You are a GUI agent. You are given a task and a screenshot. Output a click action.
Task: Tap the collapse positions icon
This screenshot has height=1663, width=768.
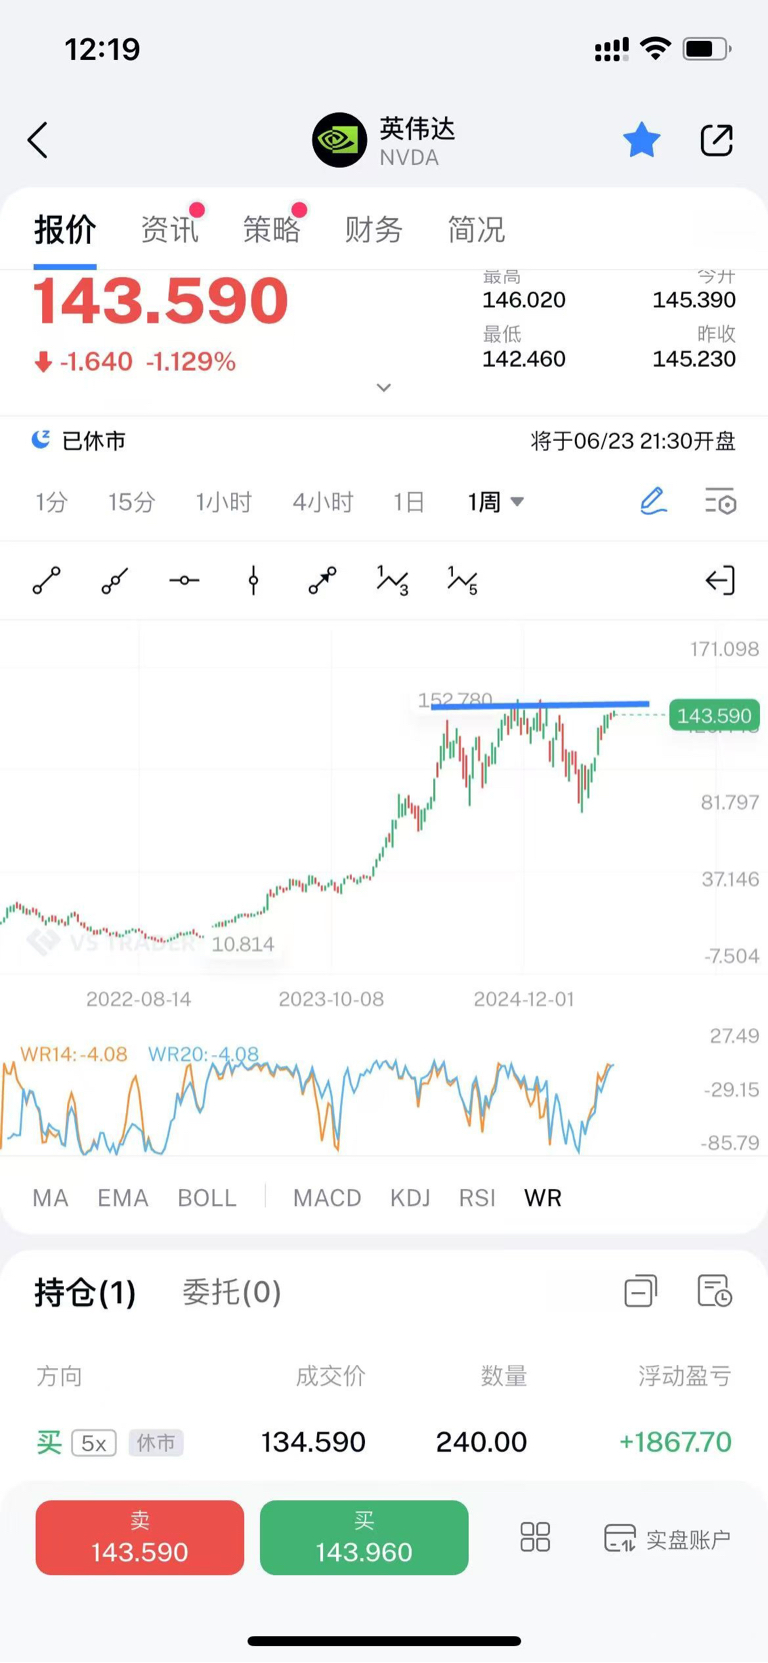641,1291
